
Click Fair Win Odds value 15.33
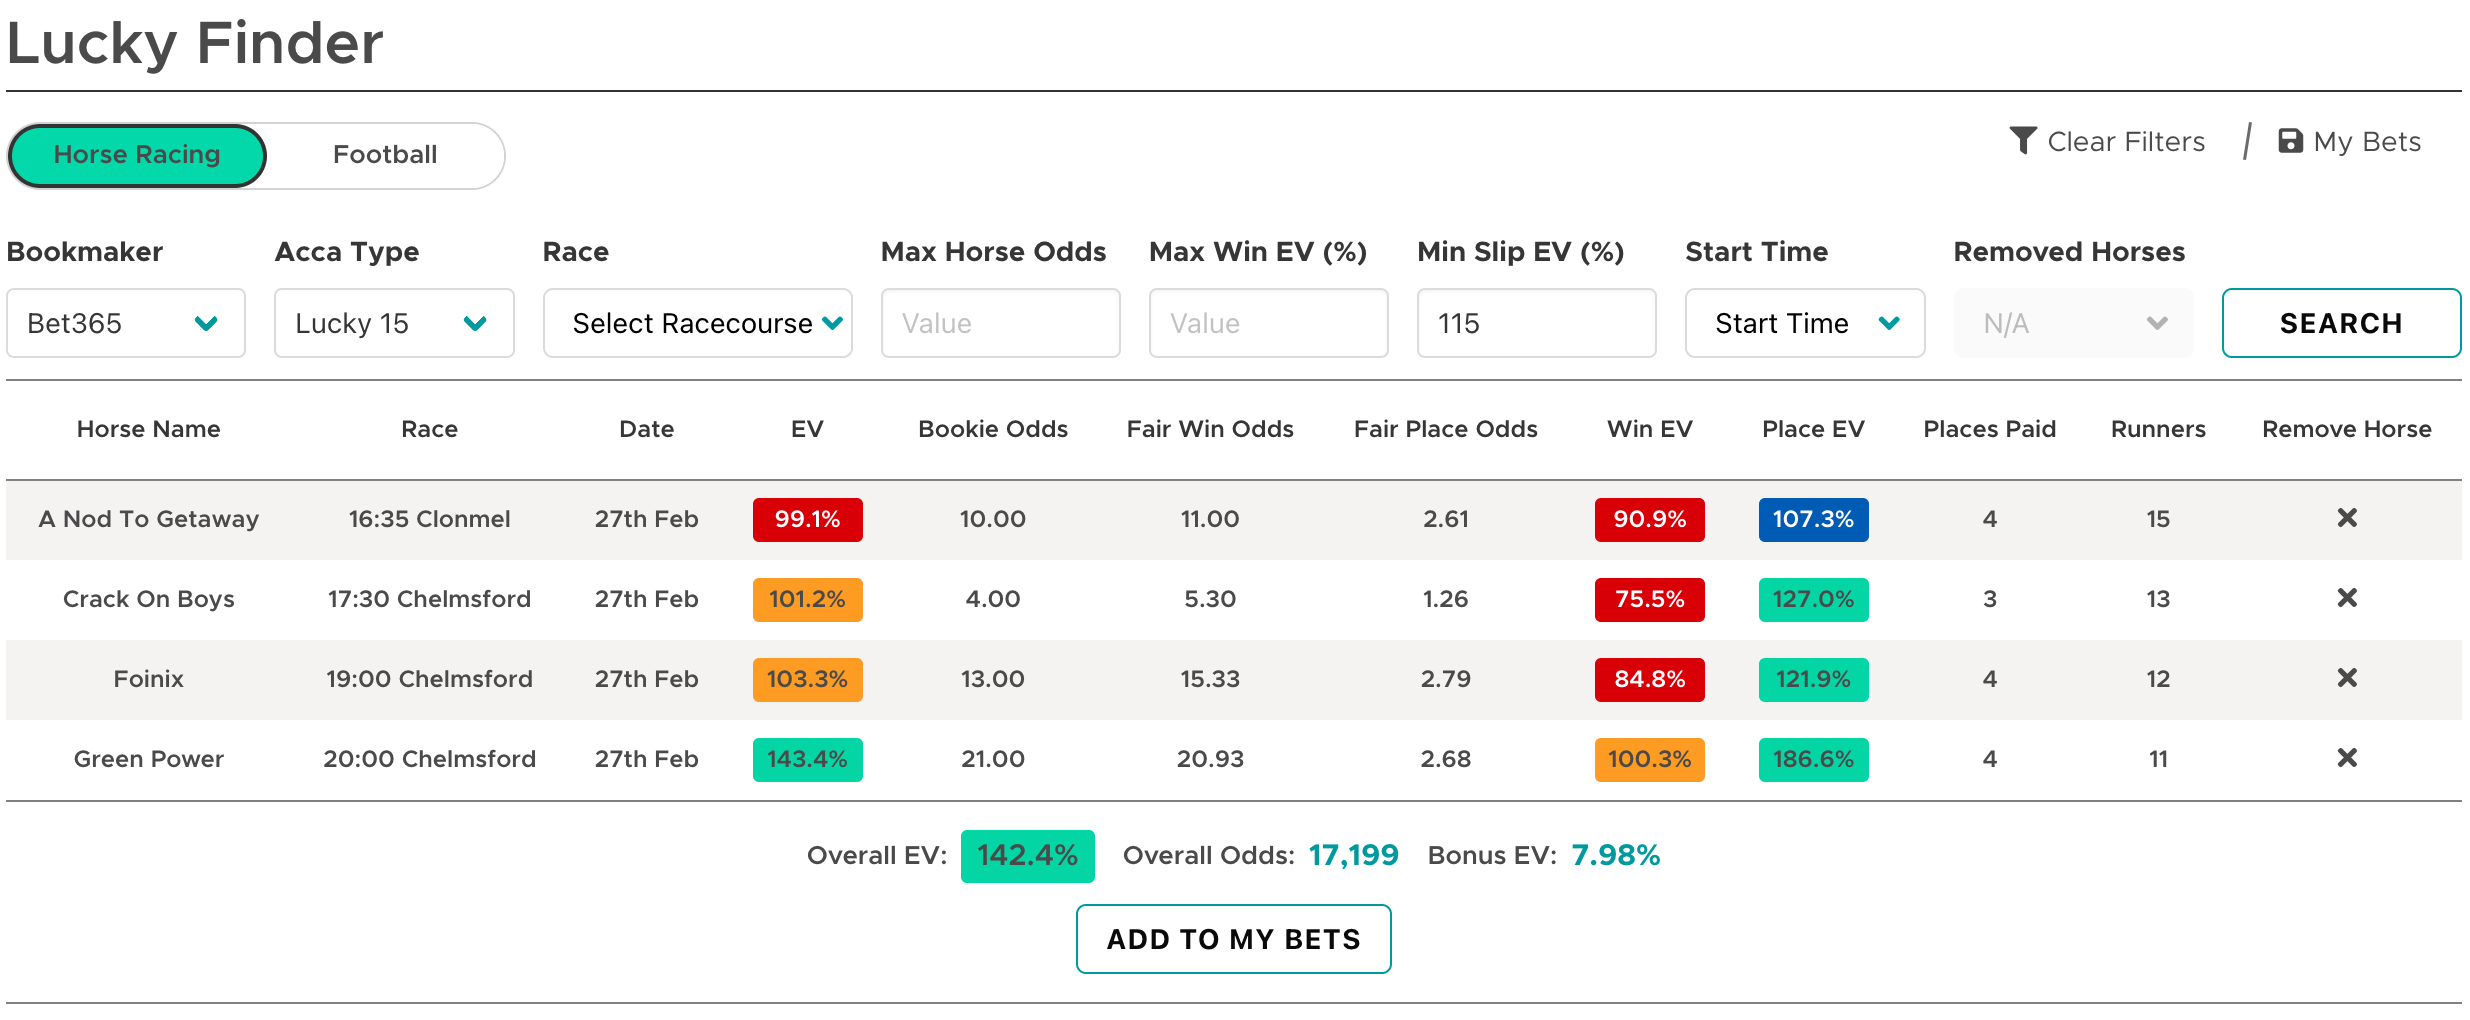point(1210,679)
